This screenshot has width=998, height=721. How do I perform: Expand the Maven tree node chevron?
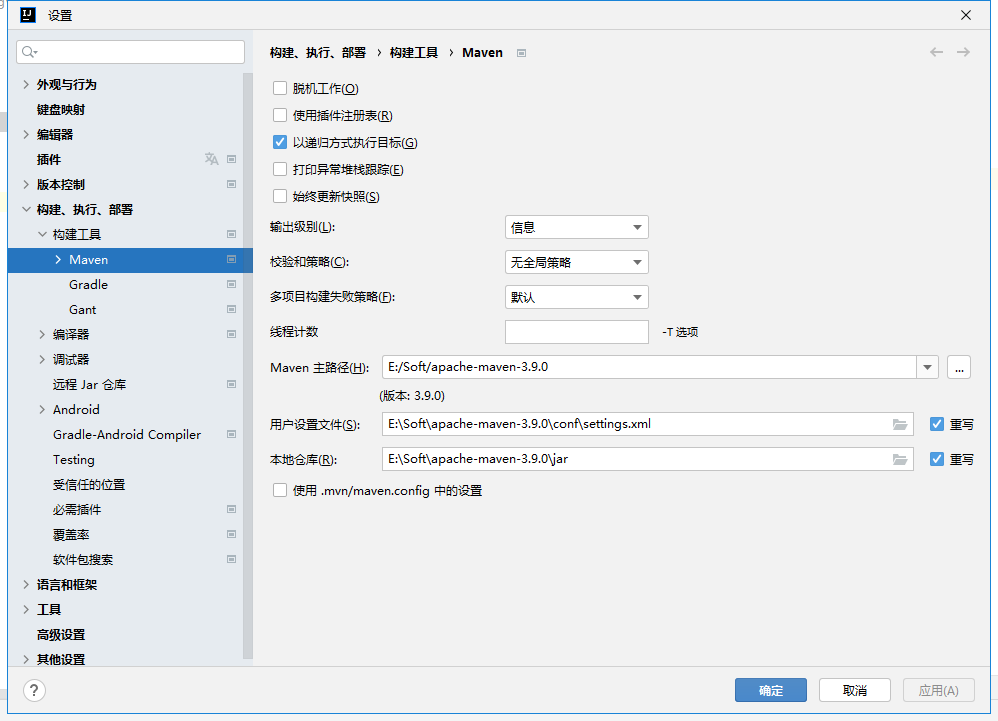point(59,260)
